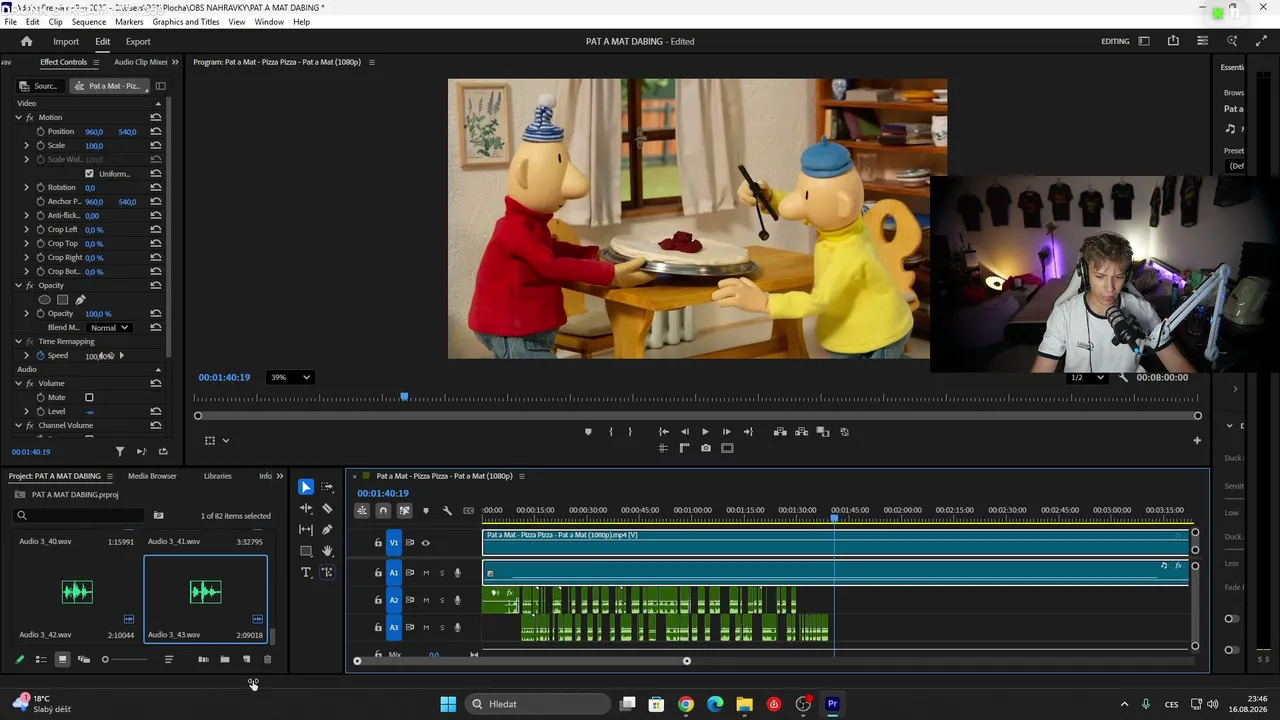Click the Filter Properties funnel icon
Screen dimensions: 1280x720
click(x=120, y=452)
